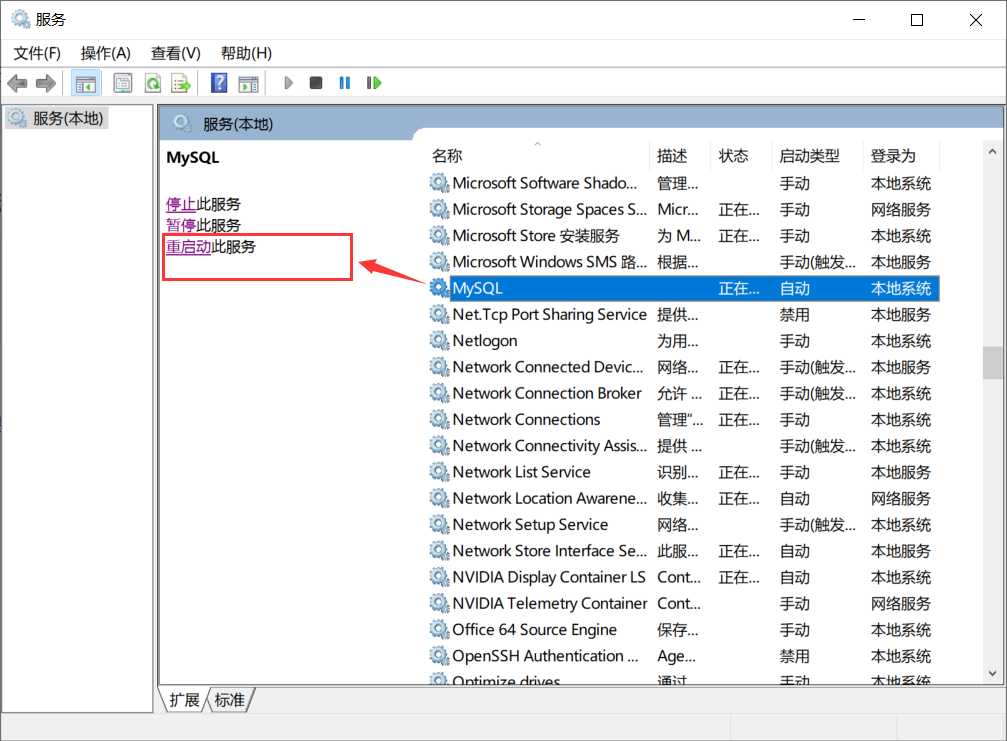
Task: Open the 操作(A) menu
Action: tap(106, 53)
